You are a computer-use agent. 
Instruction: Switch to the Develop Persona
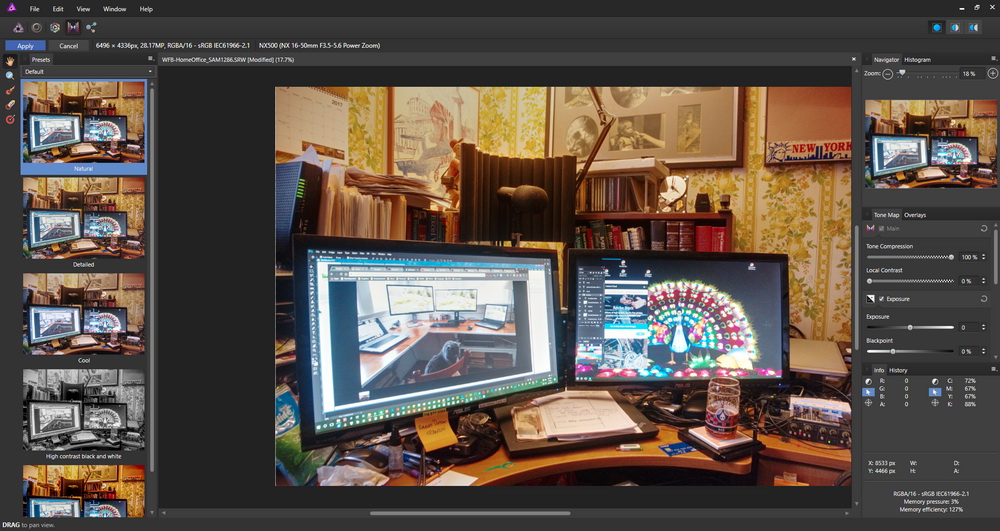click(55, 27)
